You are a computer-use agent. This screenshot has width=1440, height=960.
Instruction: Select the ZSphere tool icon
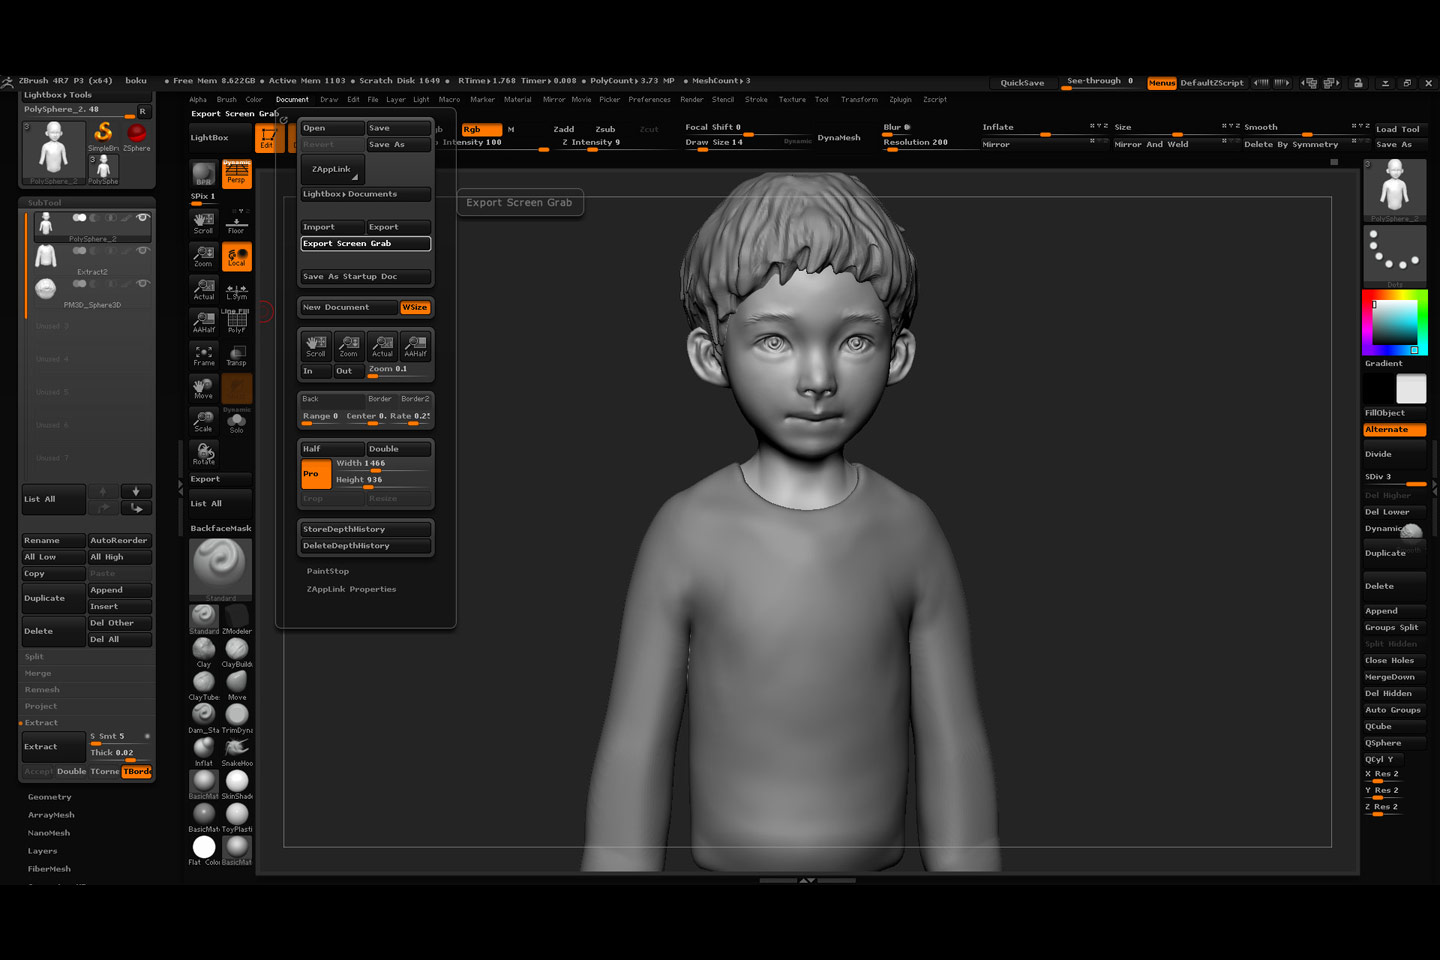pos(137,134)
